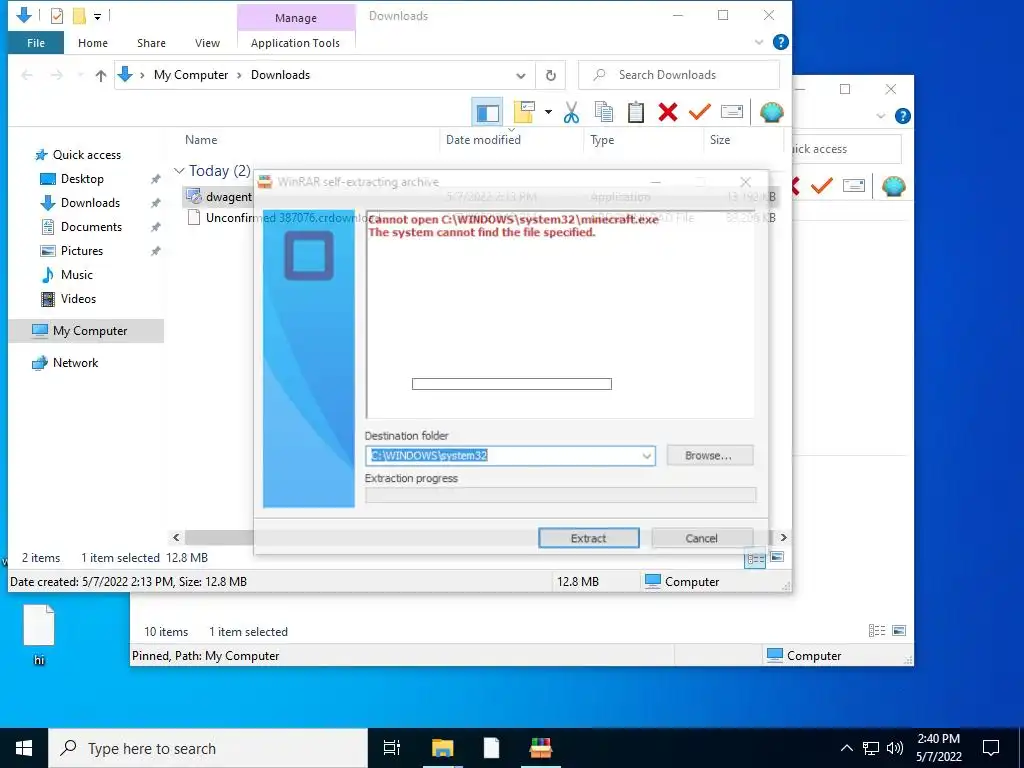Click the Type here to search box
Image resolution: width=1024 pixels, height=768 pixels.
tap(208, 748)
